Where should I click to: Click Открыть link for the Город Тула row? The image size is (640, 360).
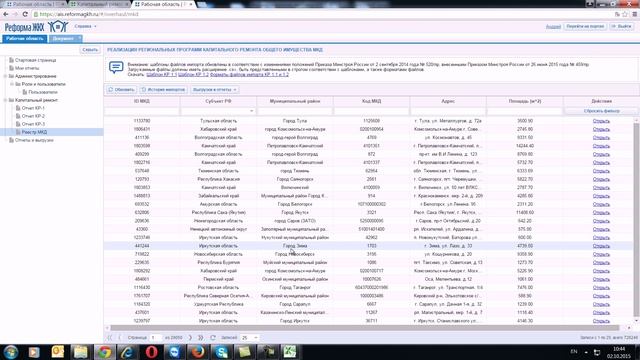tap(601, 121)
